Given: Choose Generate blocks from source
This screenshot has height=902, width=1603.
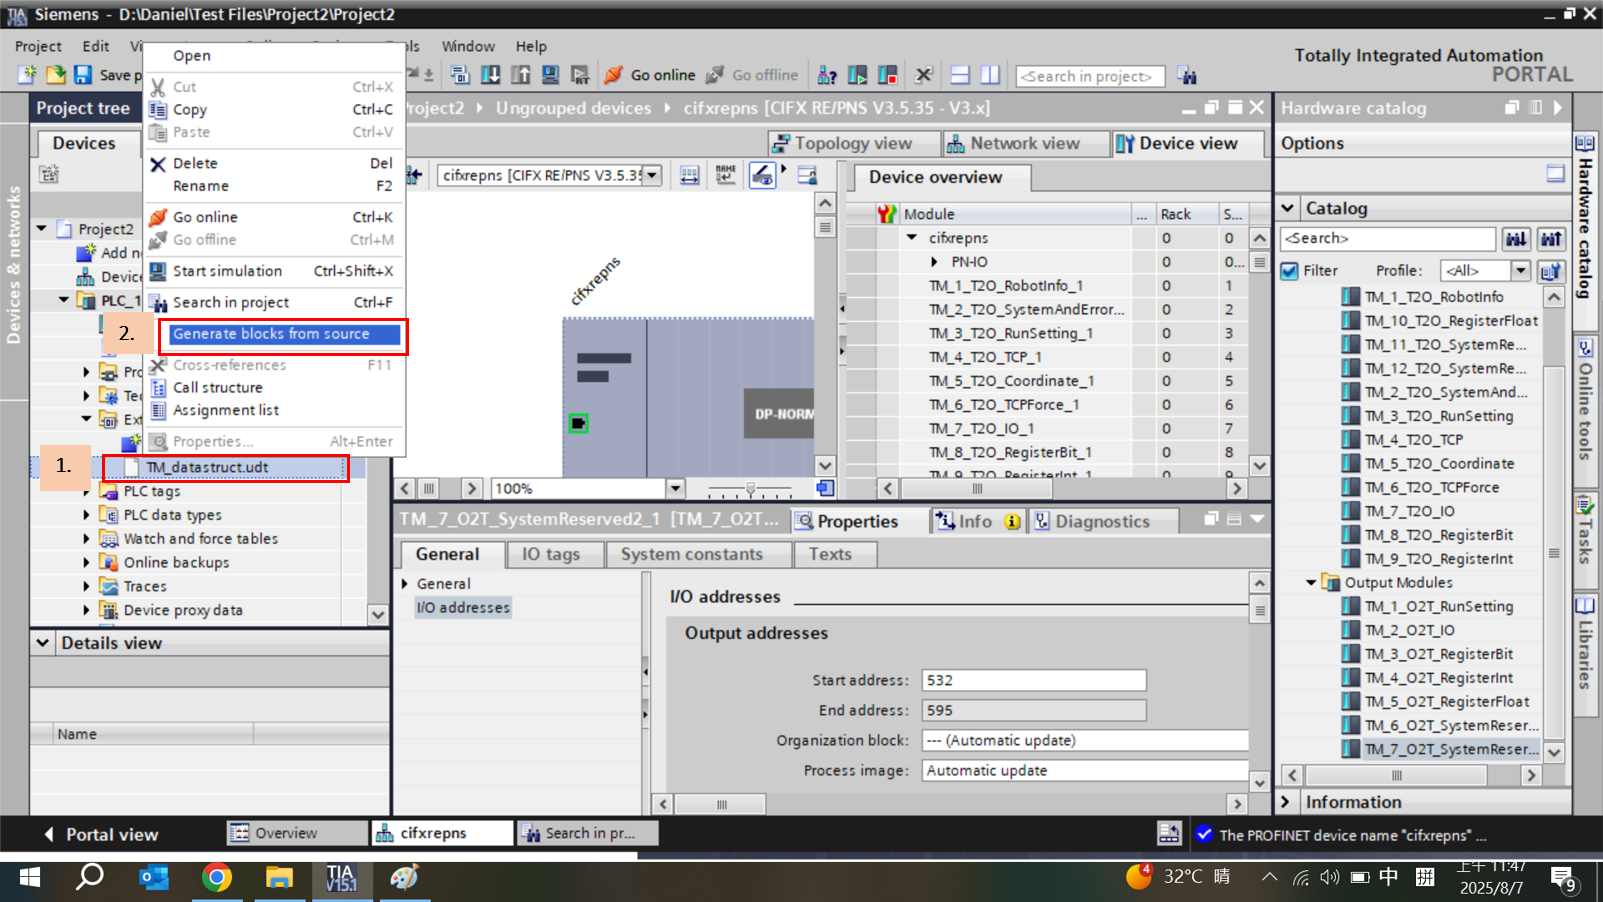Looking at the screenshot, I should 284,334.
